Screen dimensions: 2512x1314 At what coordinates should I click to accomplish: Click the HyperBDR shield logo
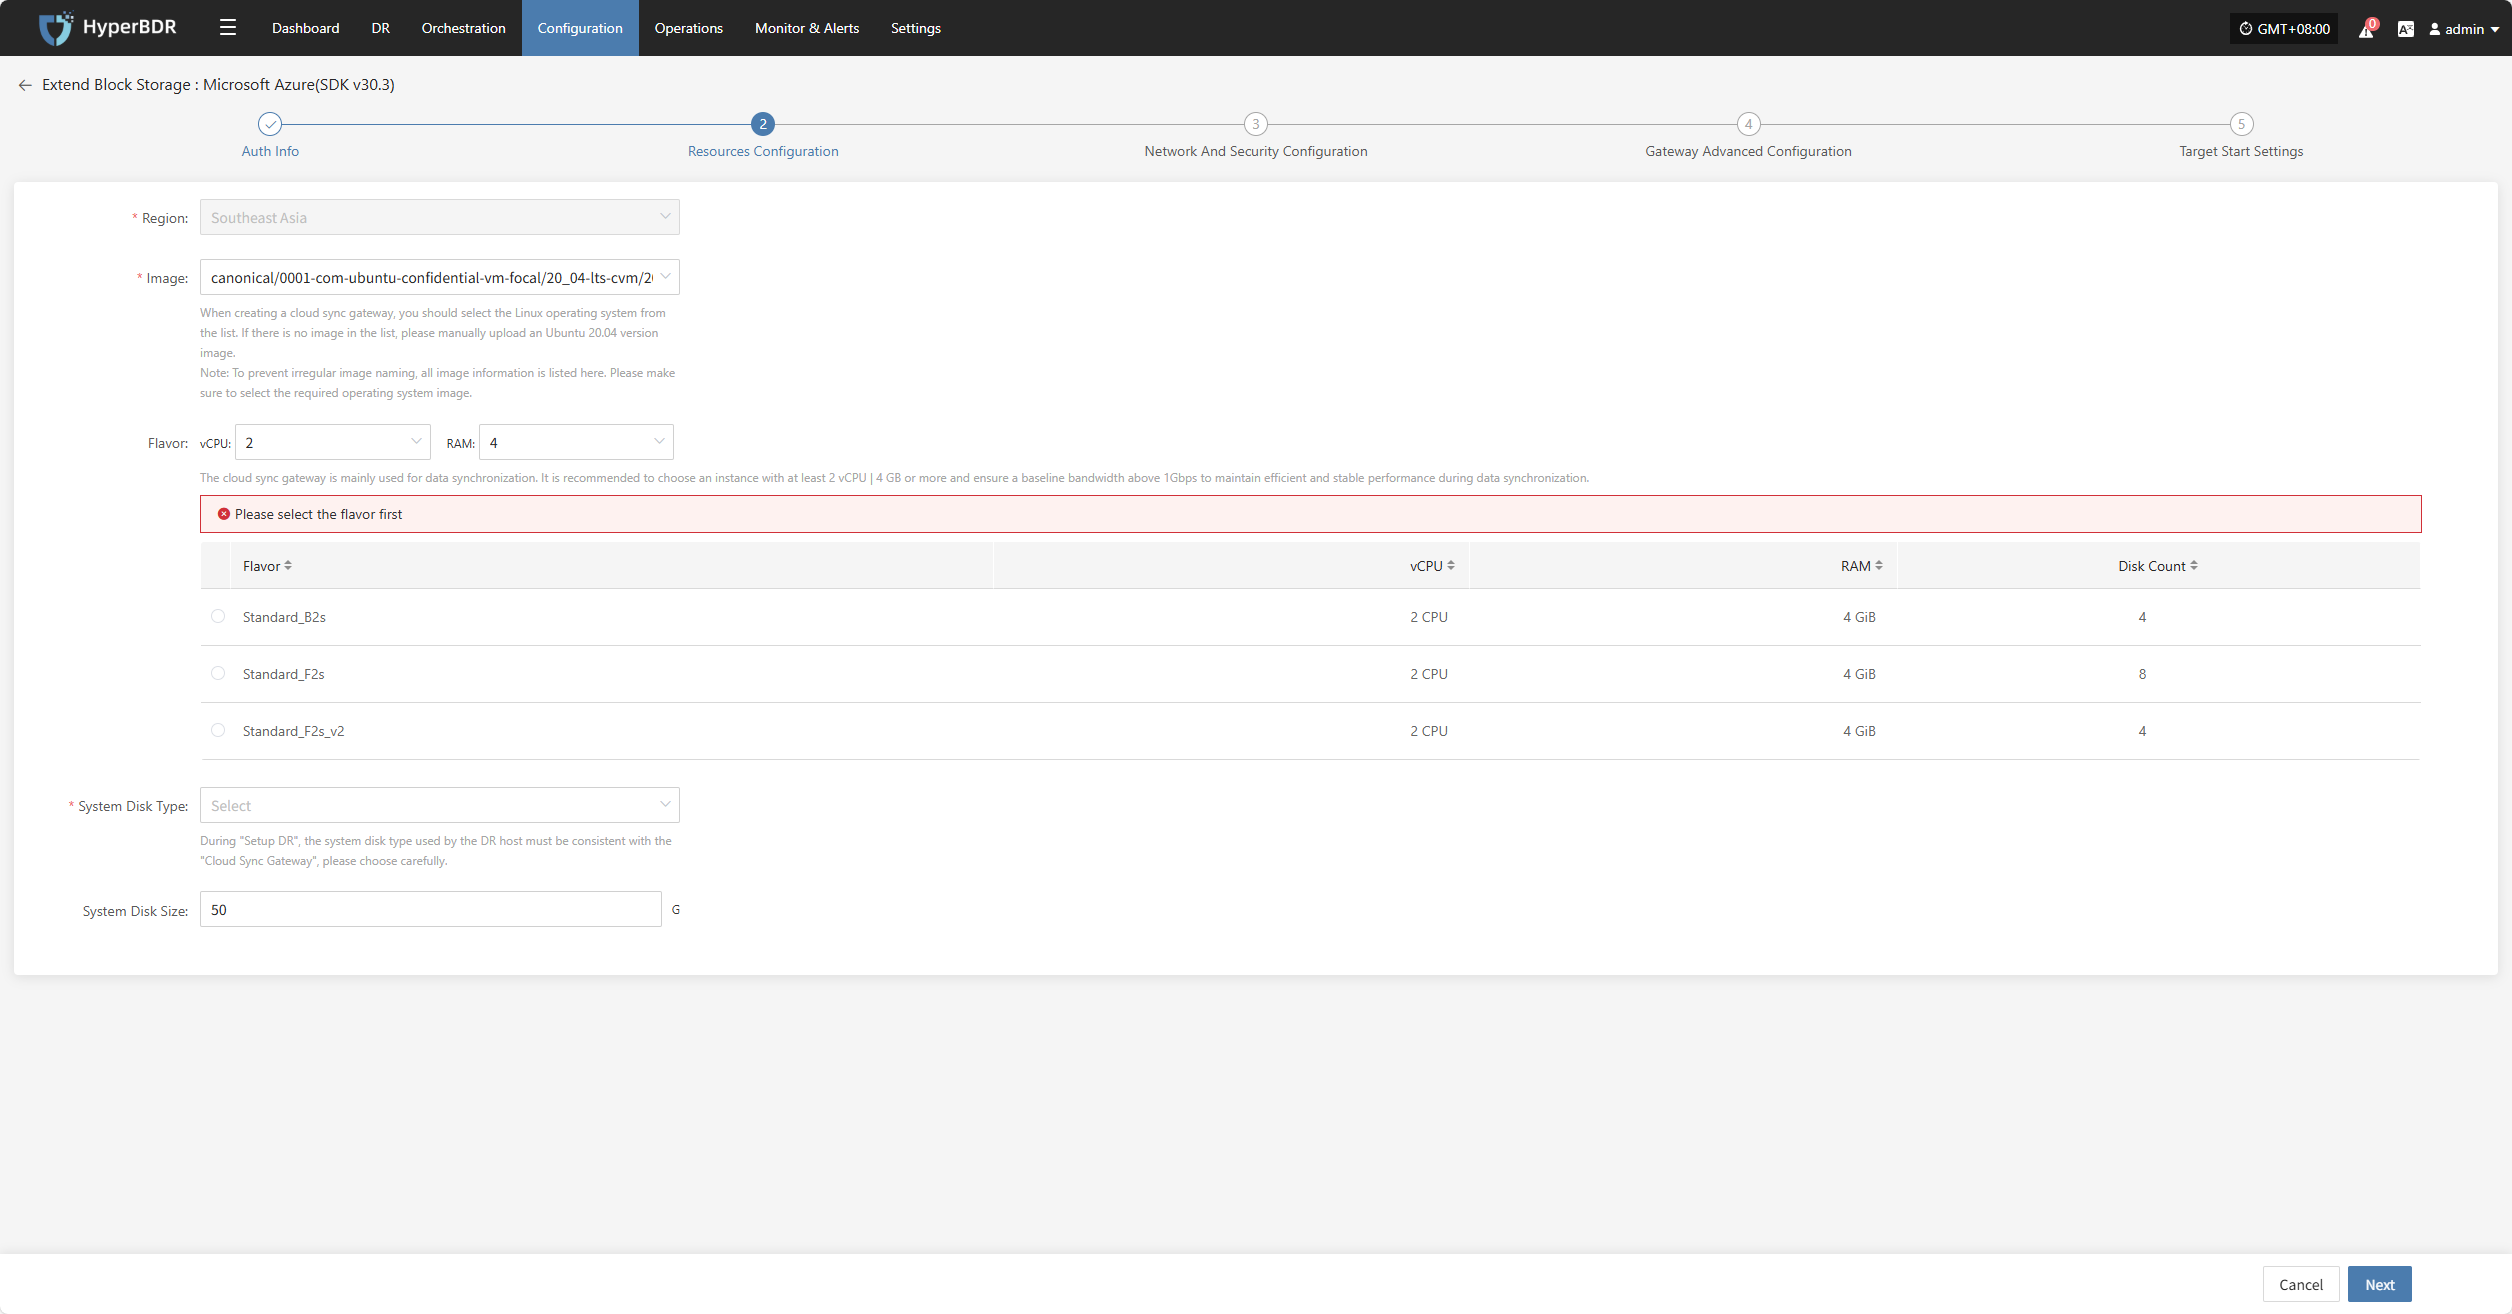point(56,28)
